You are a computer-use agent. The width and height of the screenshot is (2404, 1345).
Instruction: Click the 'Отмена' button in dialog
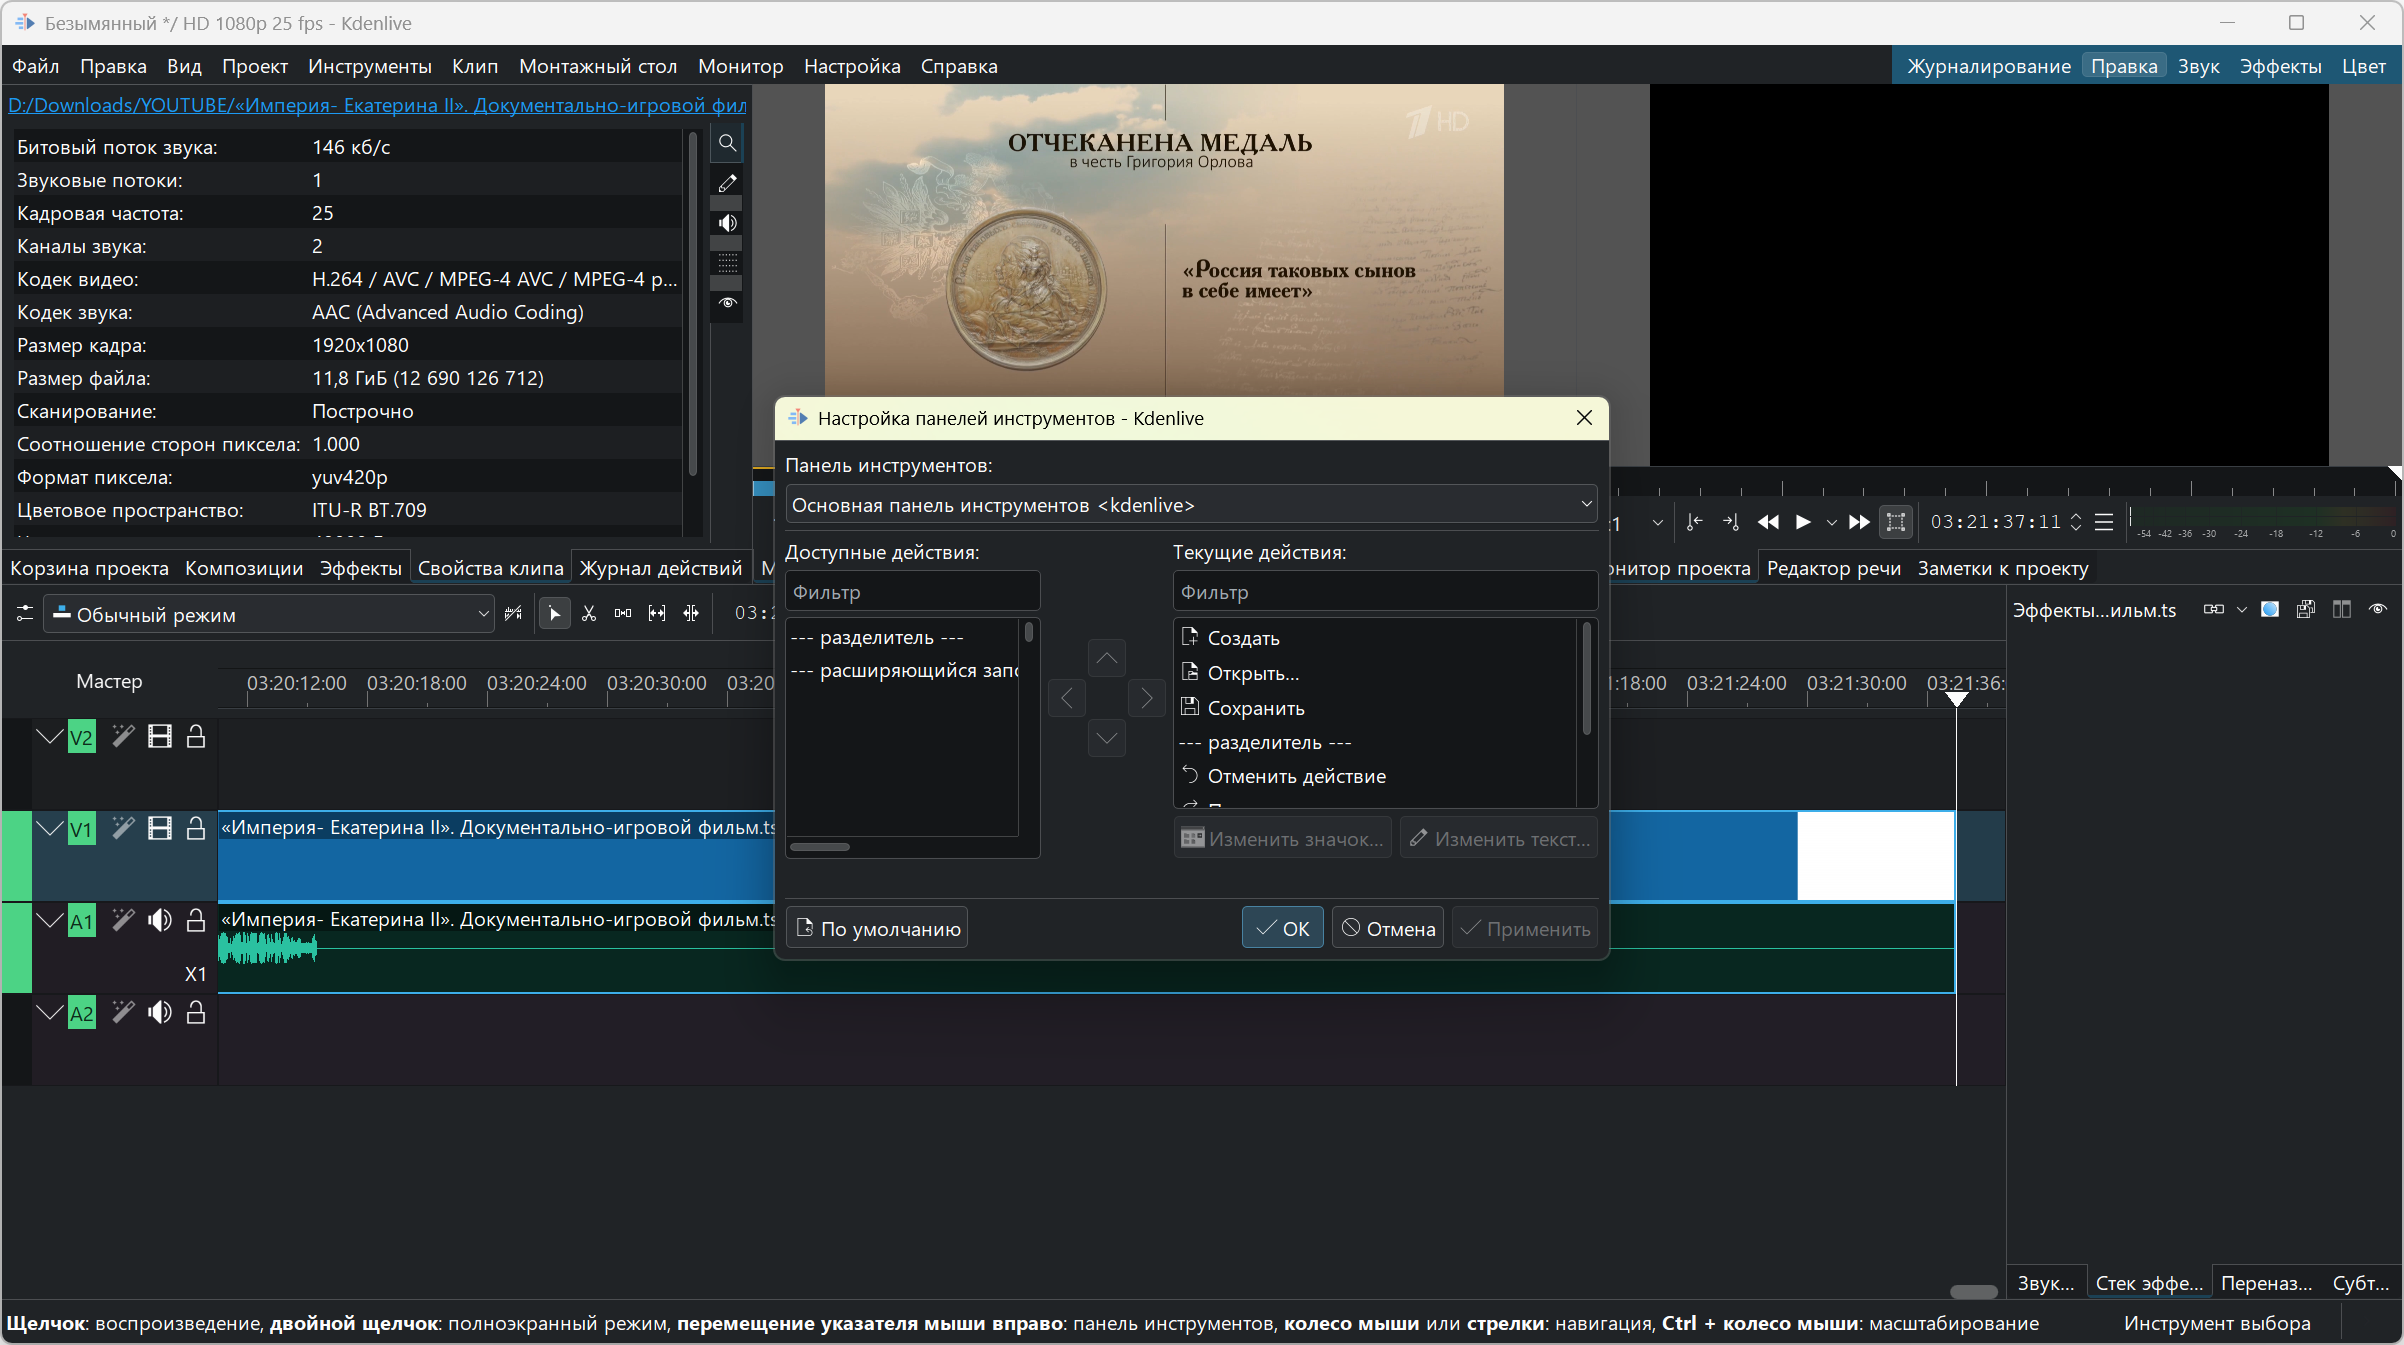click(1388, 928)
